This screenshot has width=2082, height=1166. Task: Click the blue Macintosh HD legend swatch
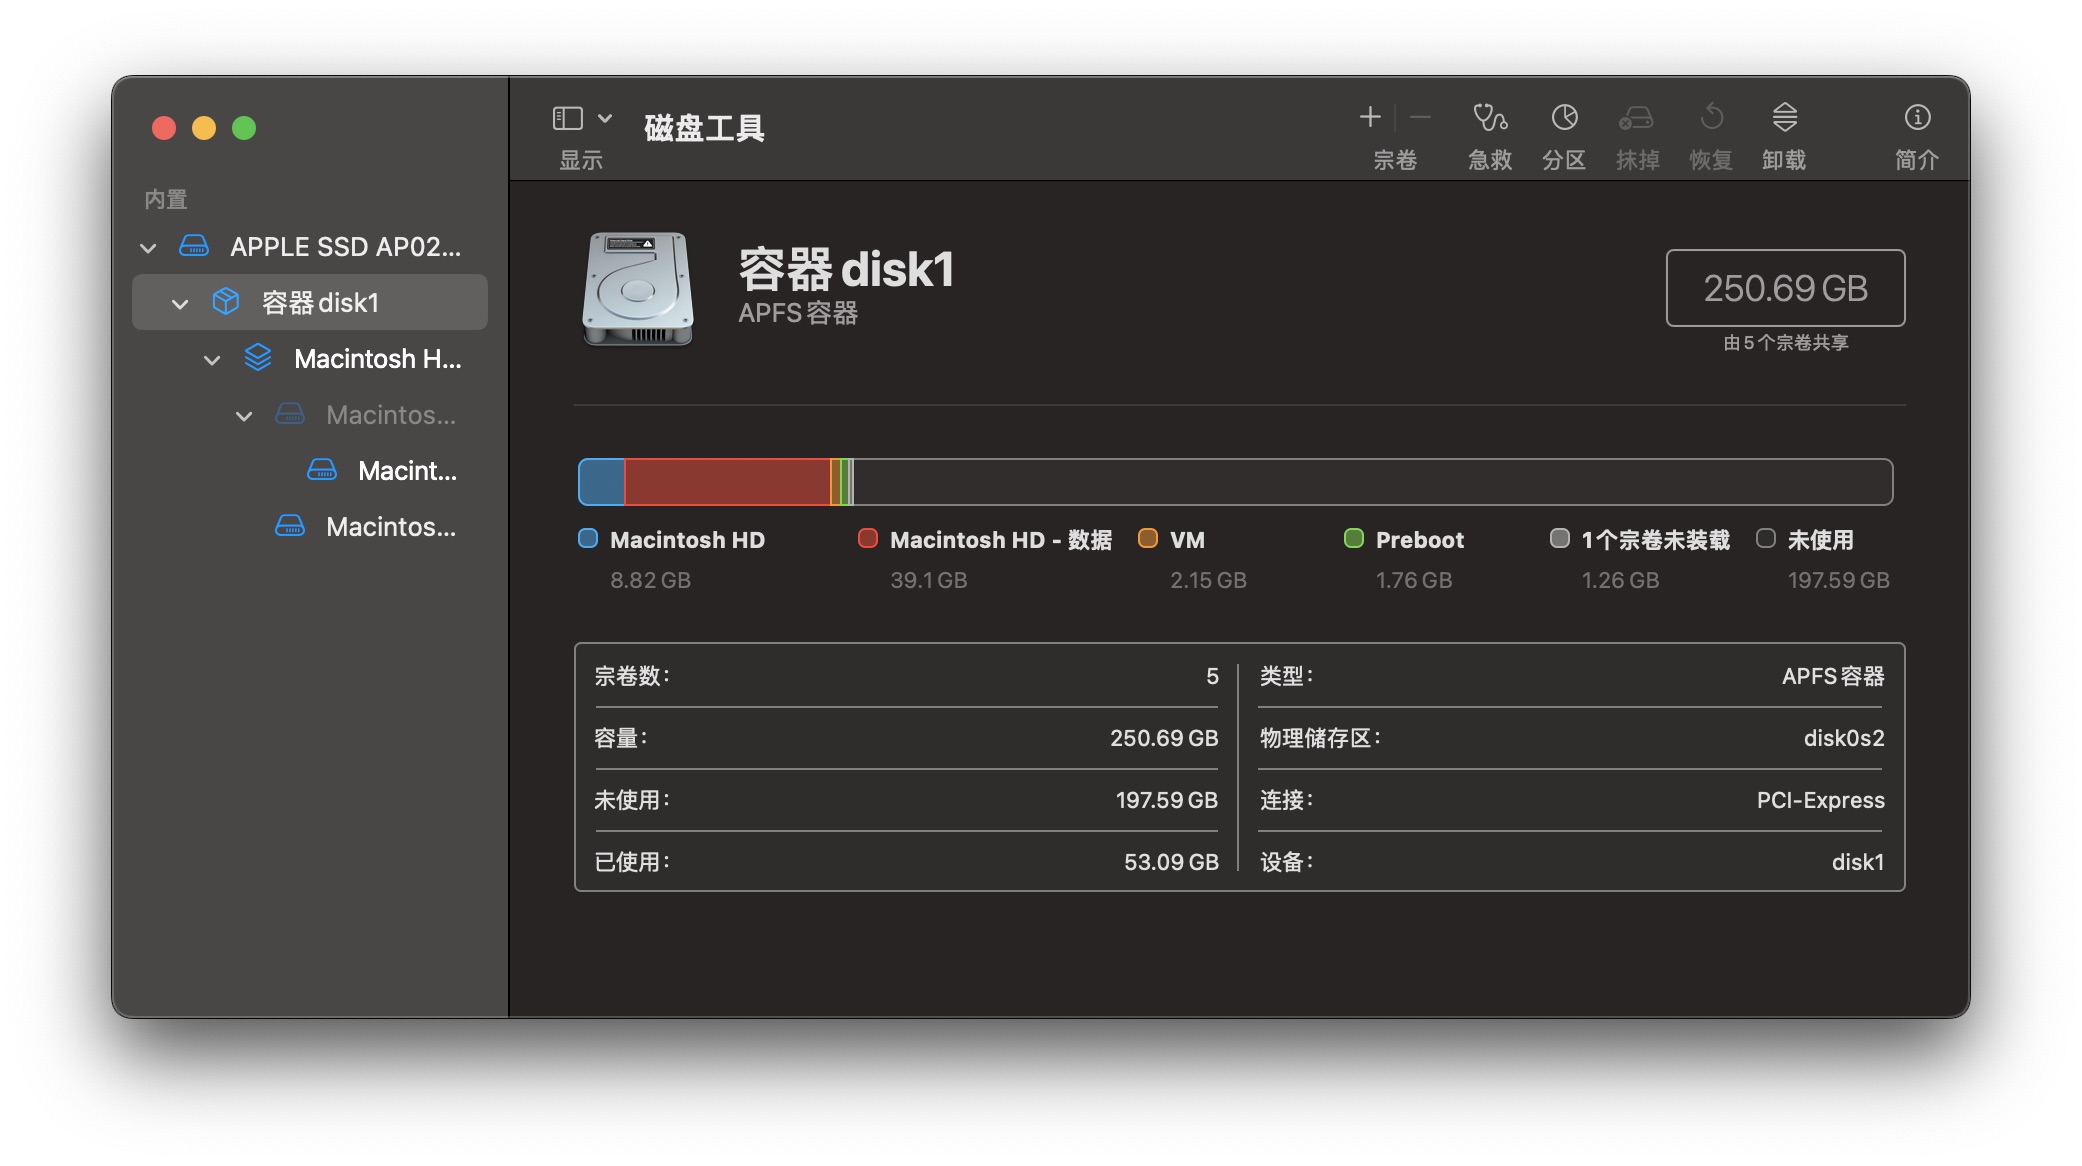[588, 539]
